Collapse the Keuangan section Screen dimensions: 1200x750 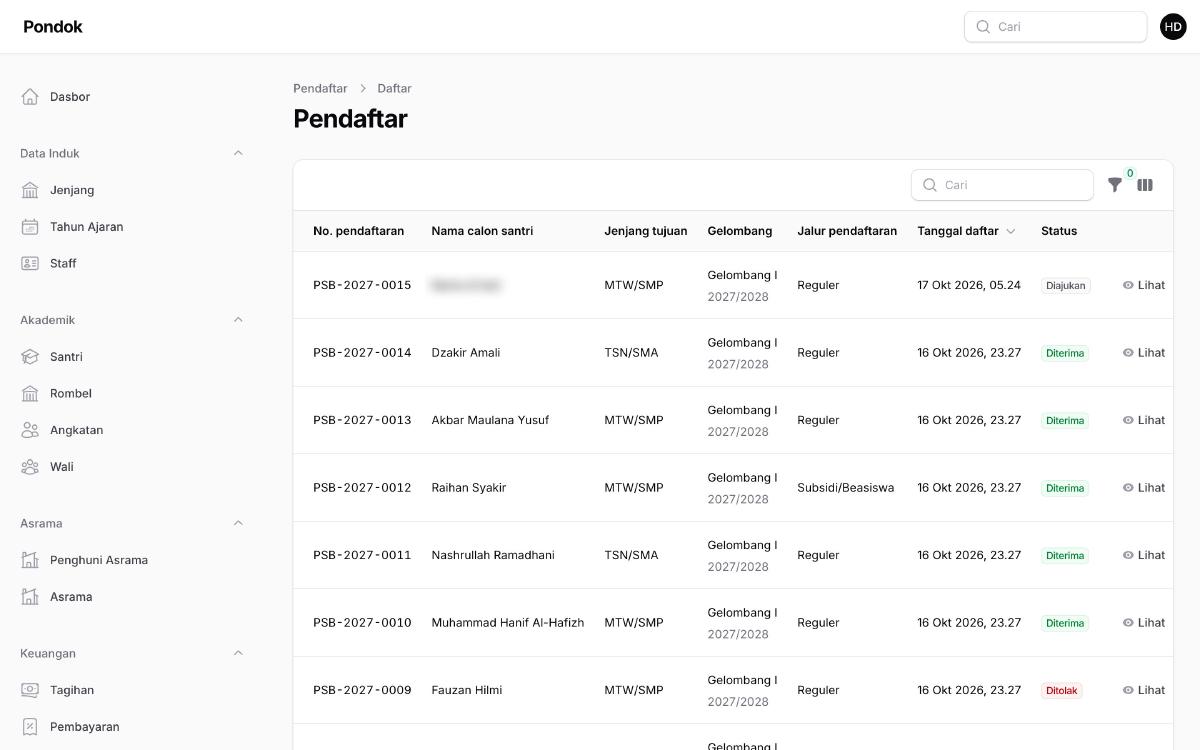238,653
